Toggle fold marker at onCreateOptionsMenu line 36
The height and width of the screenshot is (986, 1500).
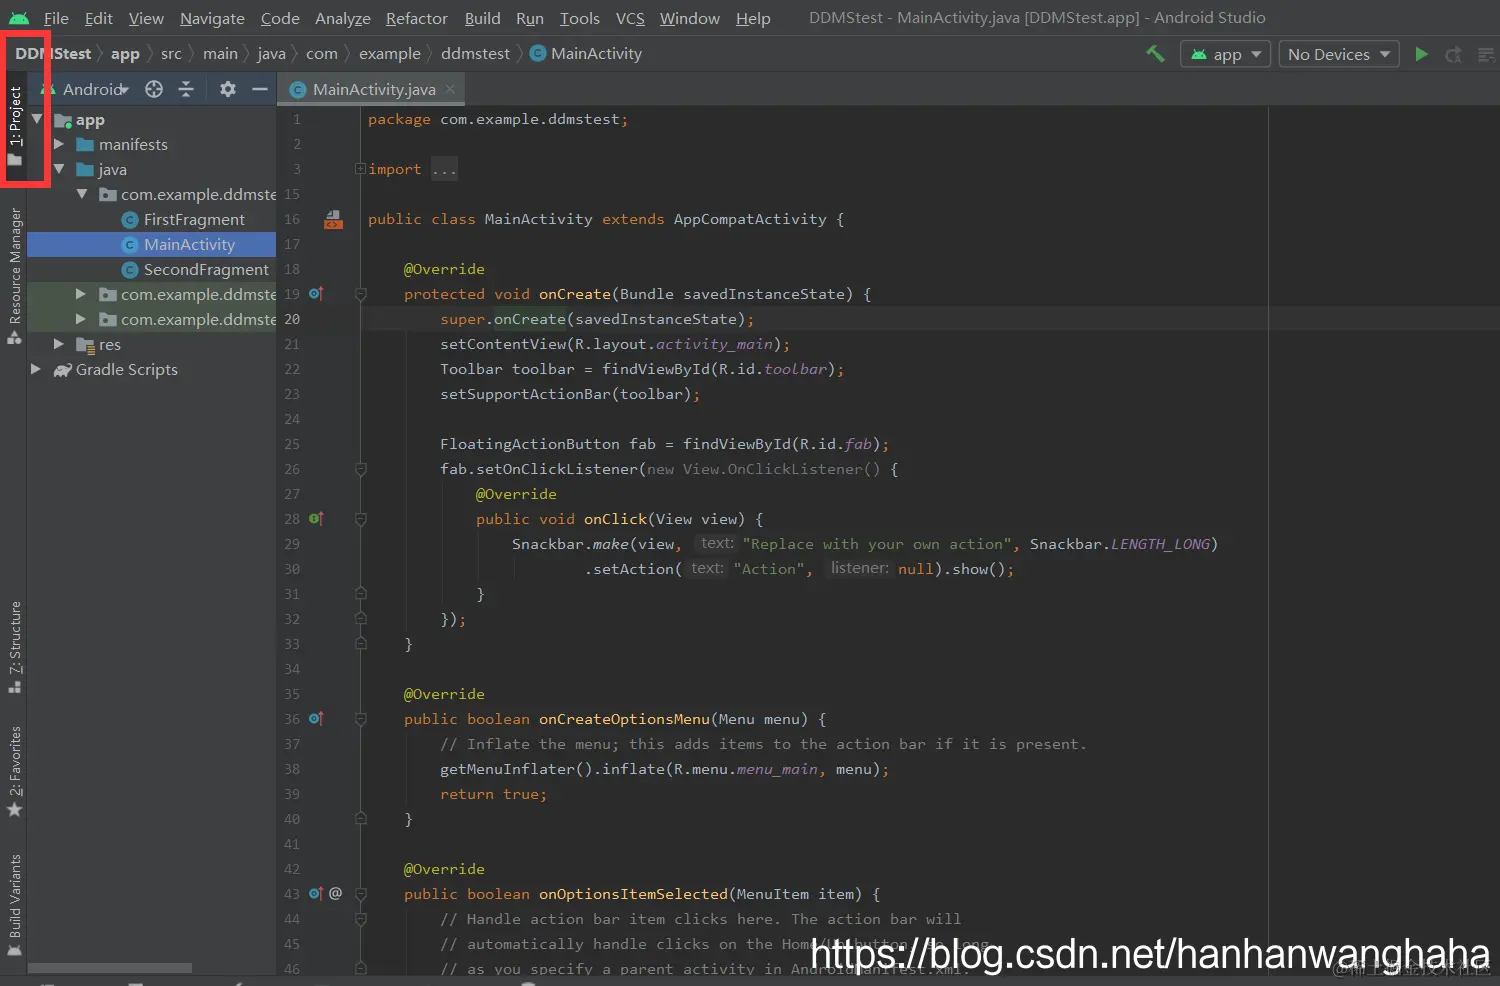pos(361,719)
